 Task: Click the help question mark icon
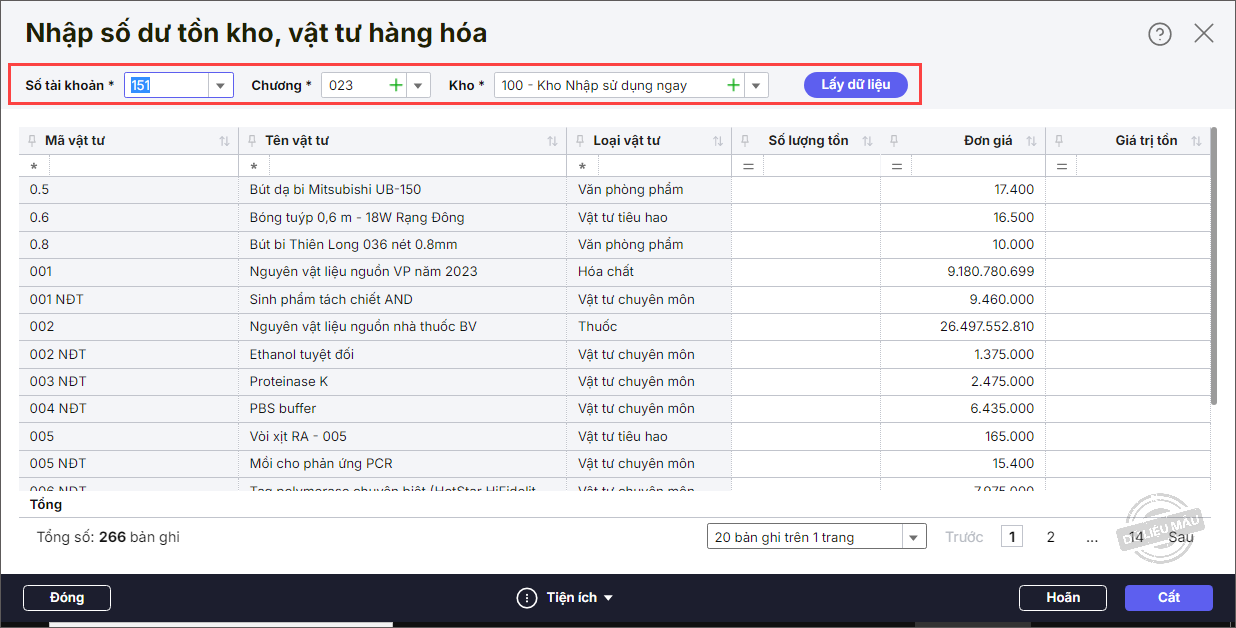1159,34
